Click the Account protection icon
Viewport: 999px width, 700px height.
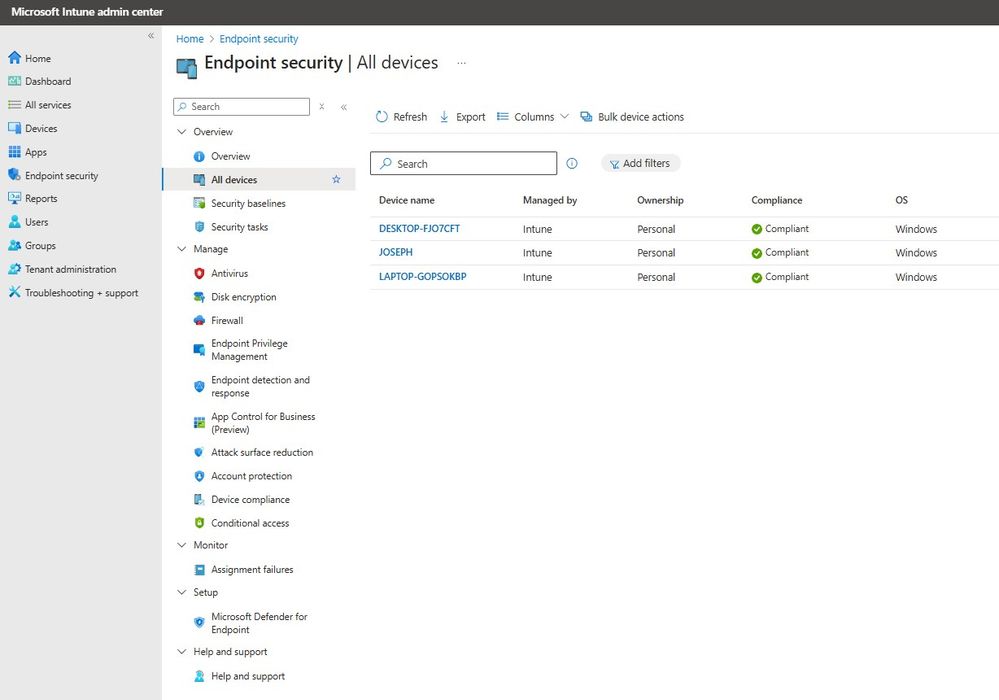coord(199,476)
